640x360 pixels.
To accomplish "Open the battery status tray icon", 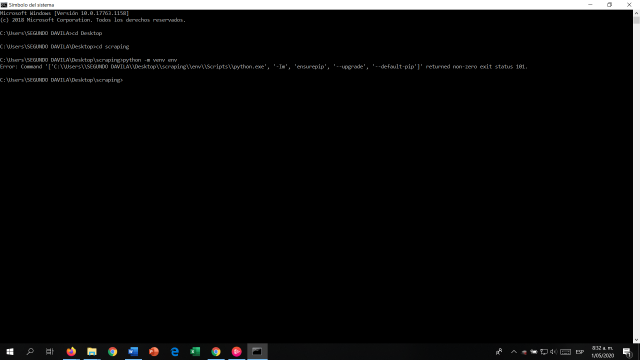I will (x=534, y=351).
